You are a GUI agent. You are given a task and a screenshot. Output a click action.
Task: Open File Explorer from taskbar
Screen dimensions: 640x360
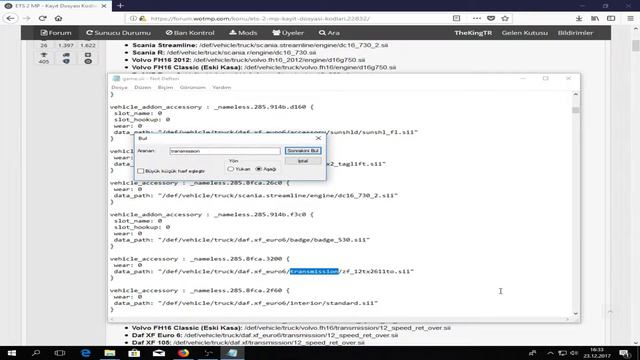pos(110,353)
